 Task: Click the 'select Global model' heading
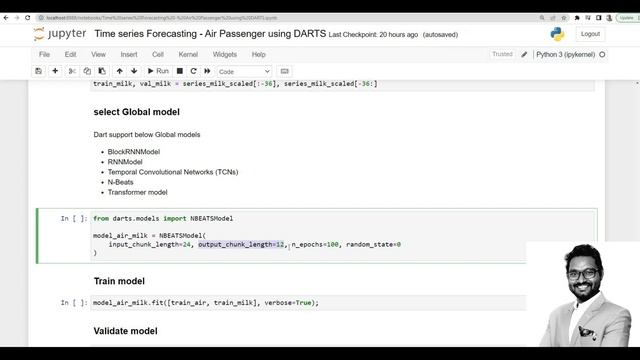point(136,112)
